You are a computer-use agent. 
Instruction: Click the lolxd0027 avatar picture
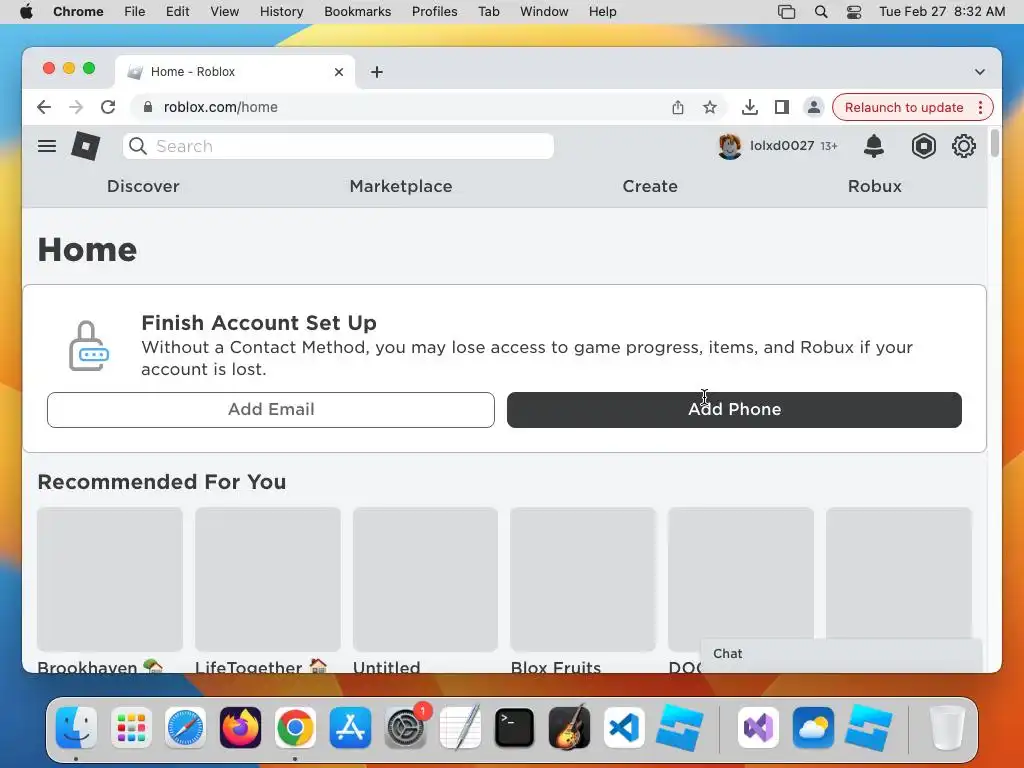[x=729, y=146]
